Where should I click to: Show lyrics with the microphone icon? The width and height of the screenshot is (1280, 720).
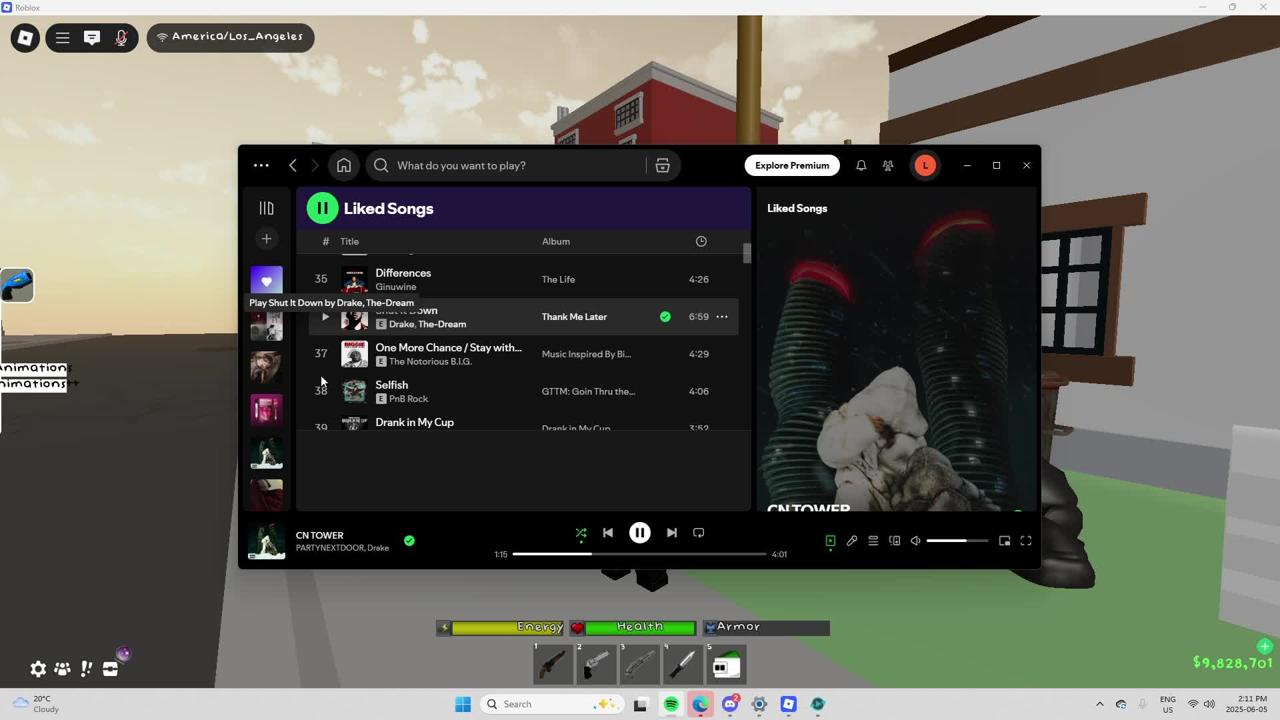[x=852, y=541]
